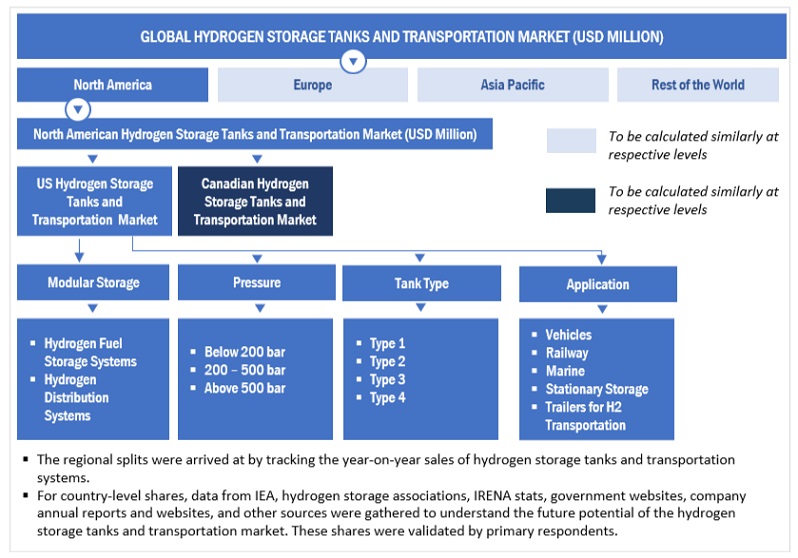Expand the arrow below the Tank Type box
This screenshot has height=558, width=798.
pyautogui.click(x=422, y=309)
